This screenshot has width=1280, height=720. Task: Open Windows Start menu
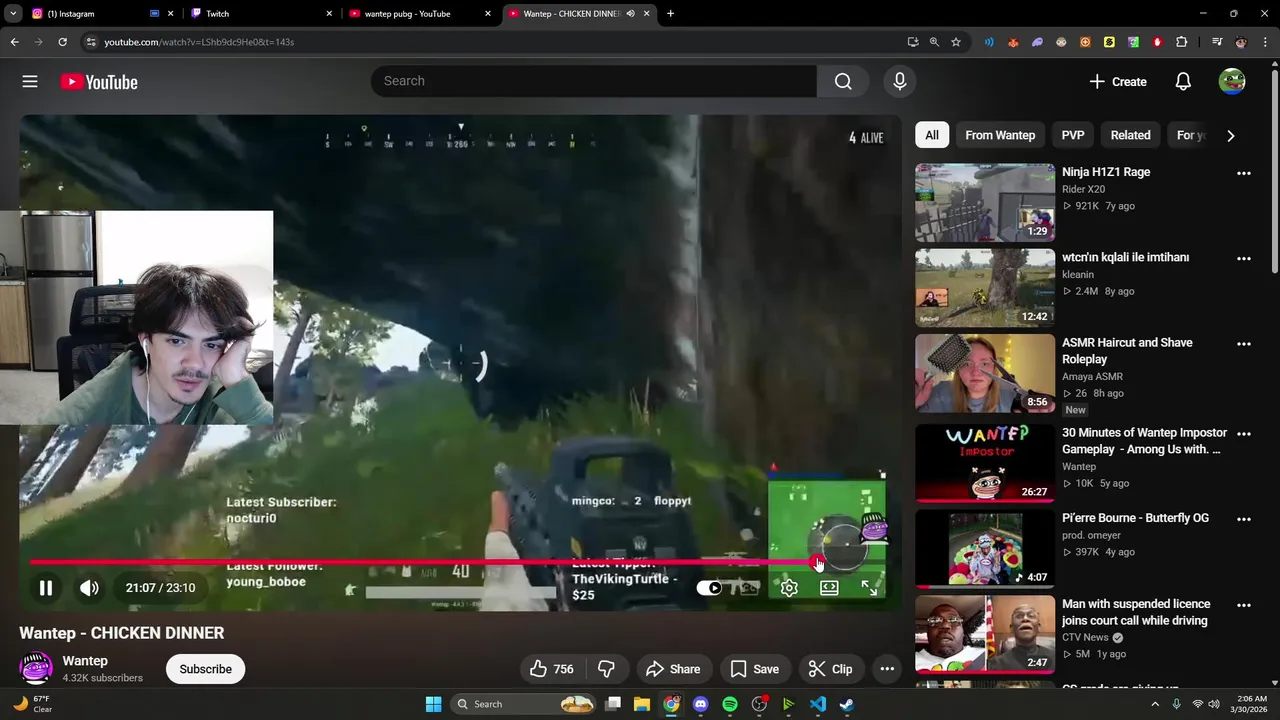click(433, 704)
